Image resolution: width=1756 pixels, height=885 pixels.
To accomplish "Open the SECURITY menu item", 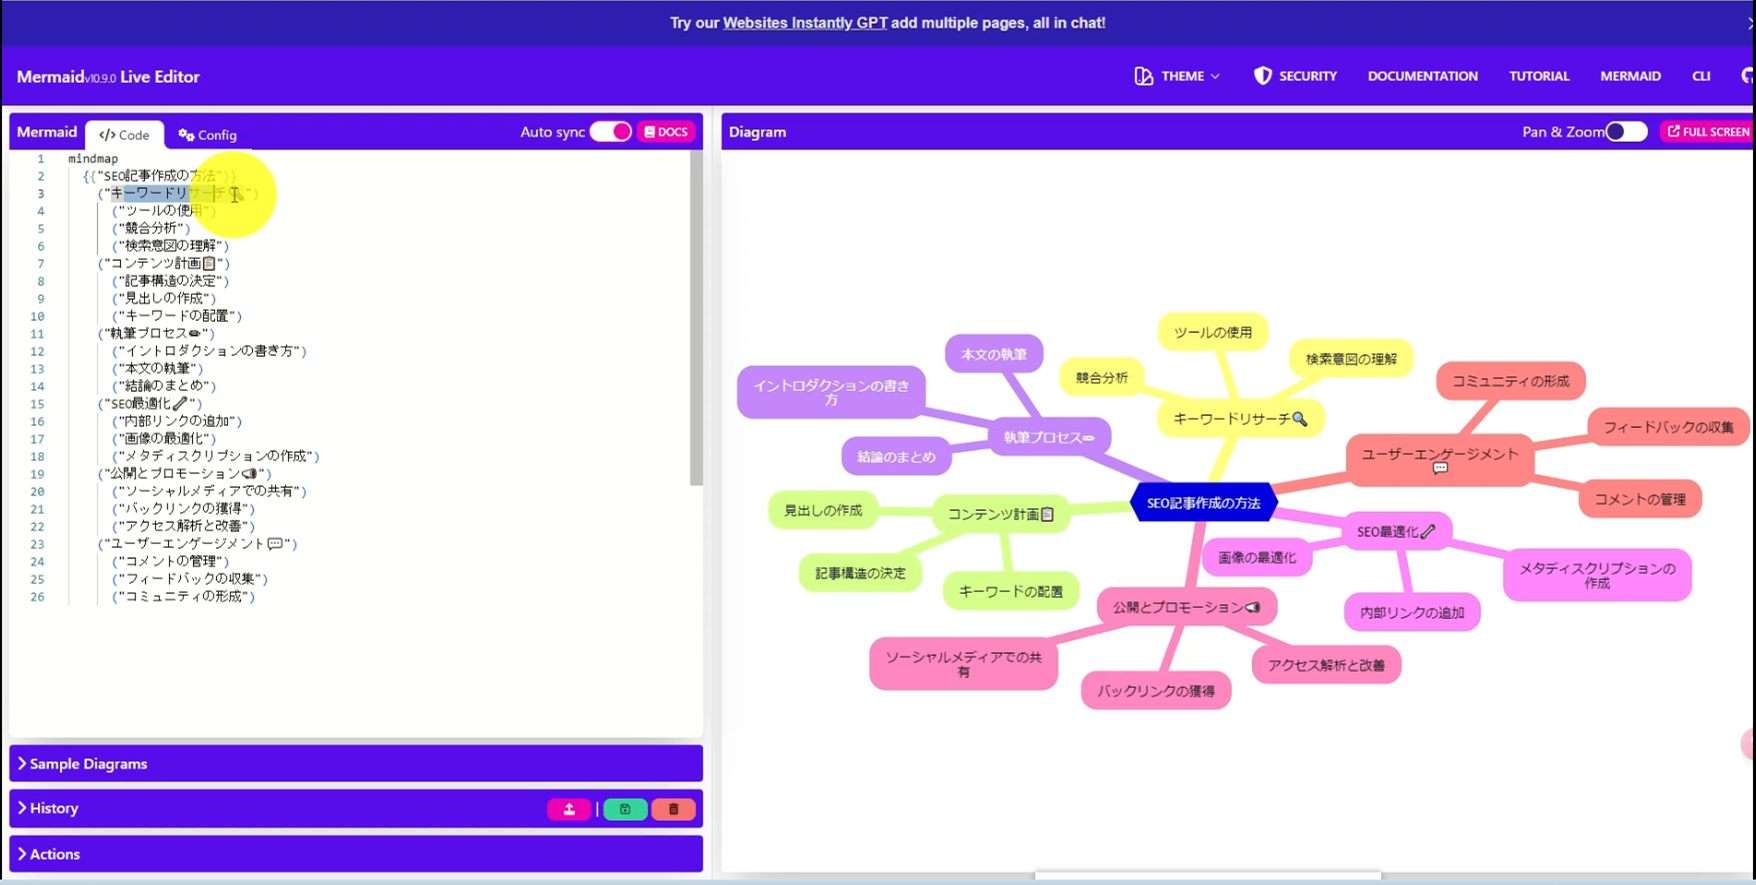I will (x=1296, y=76).
